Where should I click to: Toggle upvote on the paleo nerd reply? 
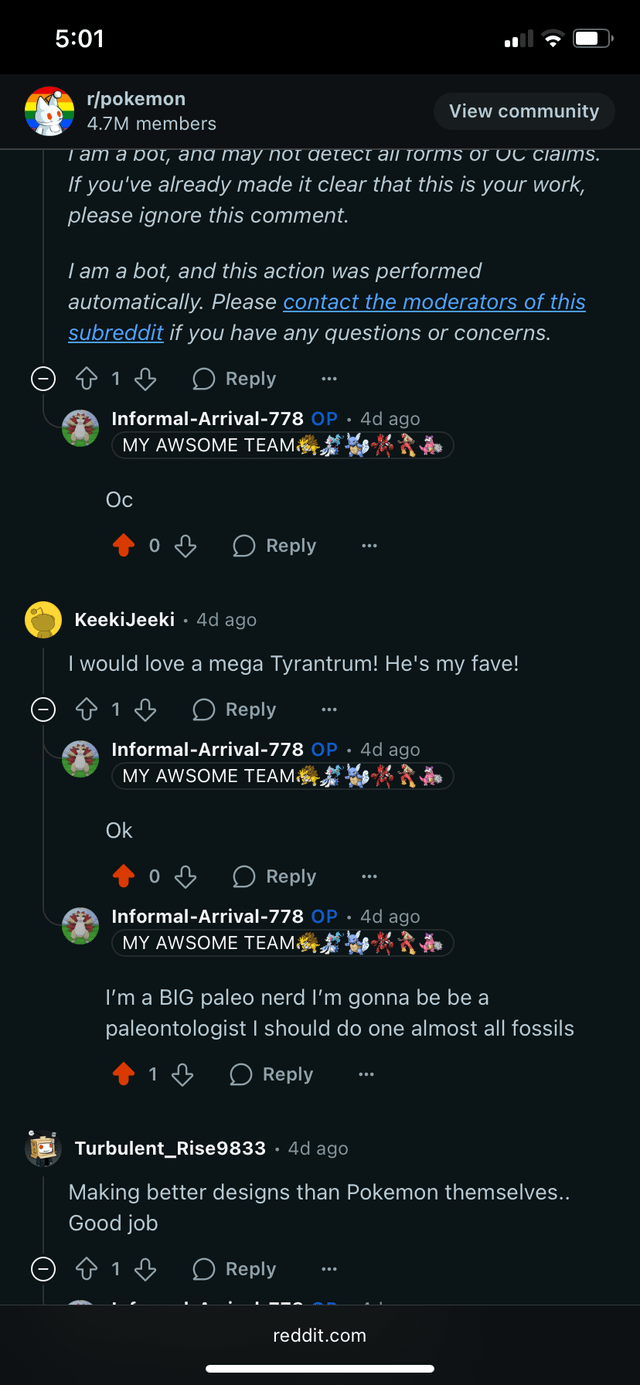(x=123, y=1075)
